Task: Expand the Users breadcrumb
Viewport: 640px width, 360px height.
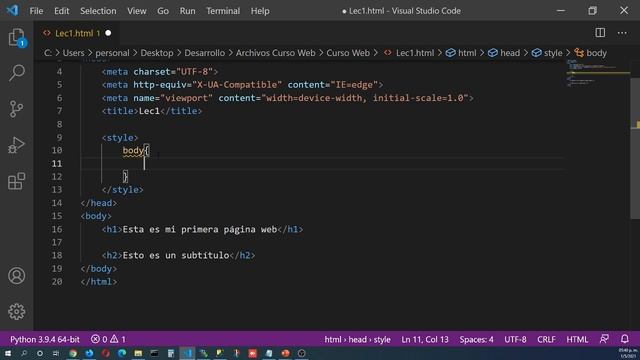Action: (x=73, y=53)
